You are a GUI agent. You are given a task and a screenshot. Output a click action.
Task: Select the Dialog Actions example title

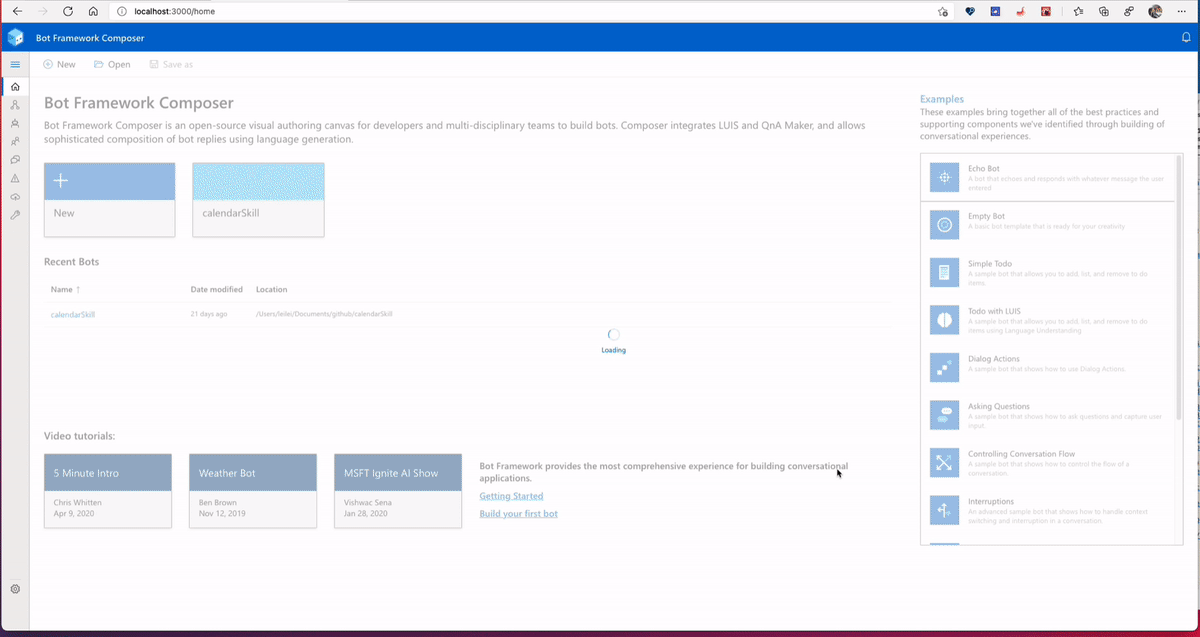pyautogui.click(x=994, y=359)
